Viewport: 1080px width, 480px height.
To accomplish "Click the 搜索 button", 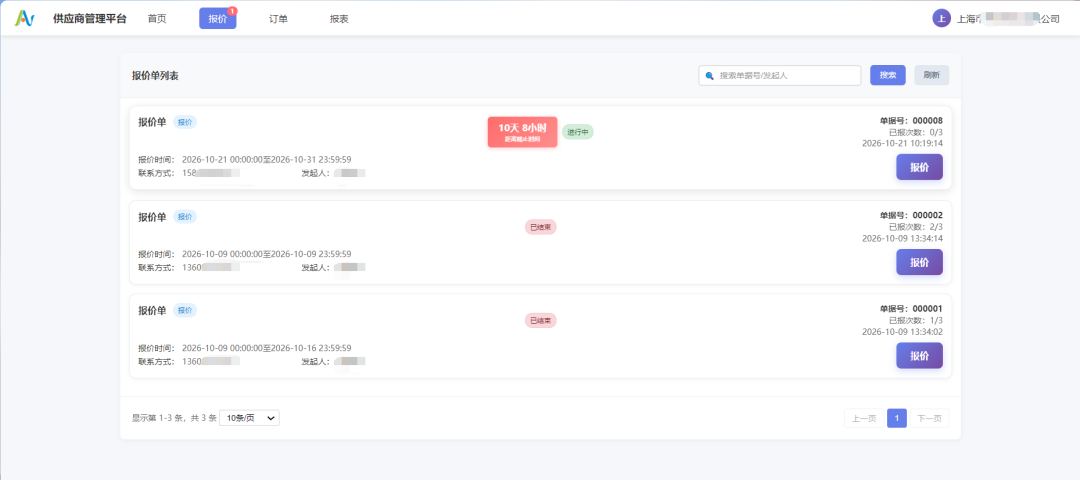I will tap(888, 75).
